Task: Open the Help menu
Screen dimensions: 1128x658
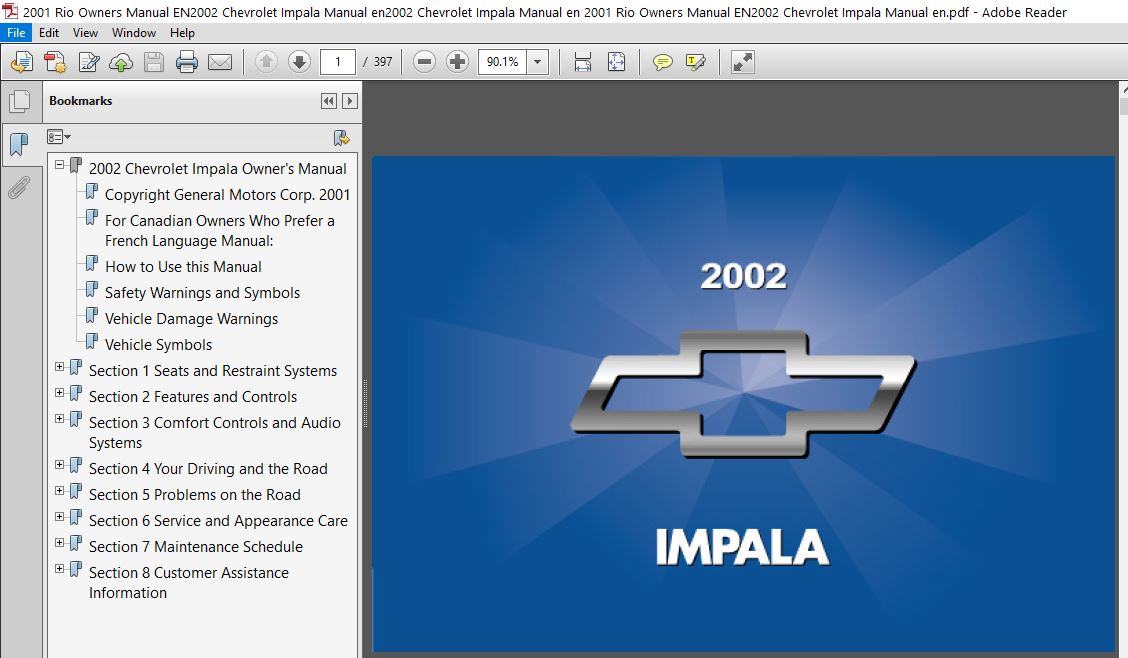Action: coord(182,32)
